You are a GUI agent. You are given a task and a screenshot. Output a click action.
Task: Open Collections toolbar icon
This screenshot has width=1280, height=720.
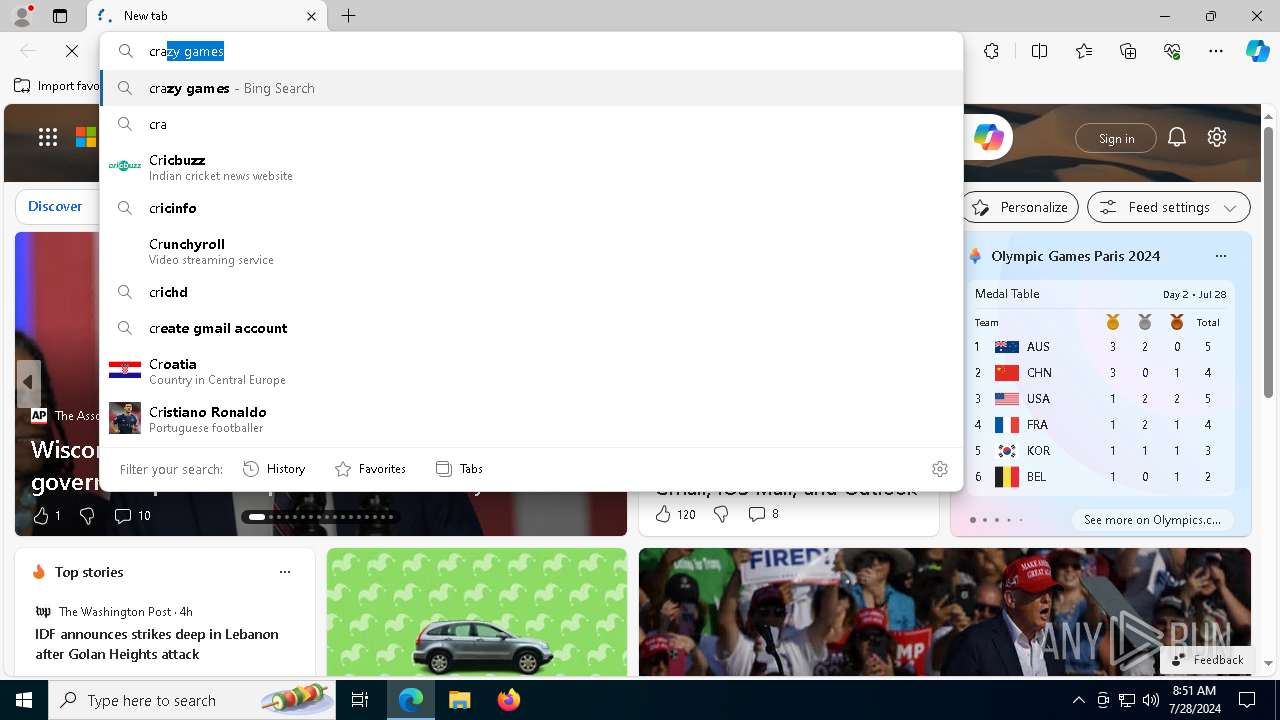(1128, 51)
